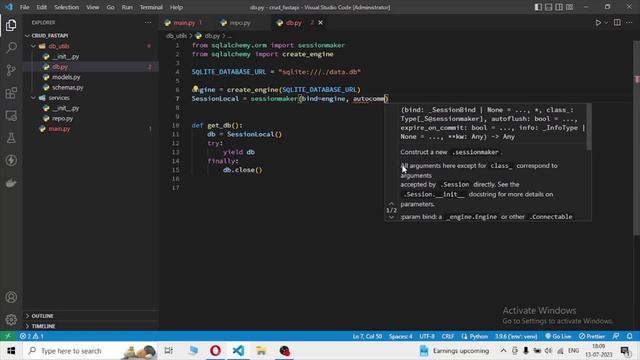Select the Python interpreter version
Image resolution: width=640 pixels, height=360 pixels.
coord(516,336)
